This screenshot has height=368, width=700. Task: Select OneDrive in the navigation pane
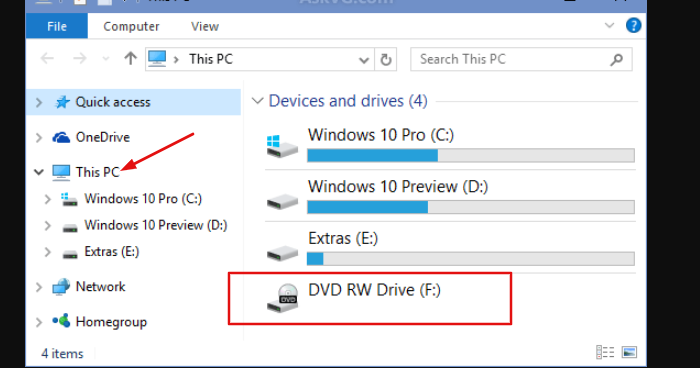[103, 137]
